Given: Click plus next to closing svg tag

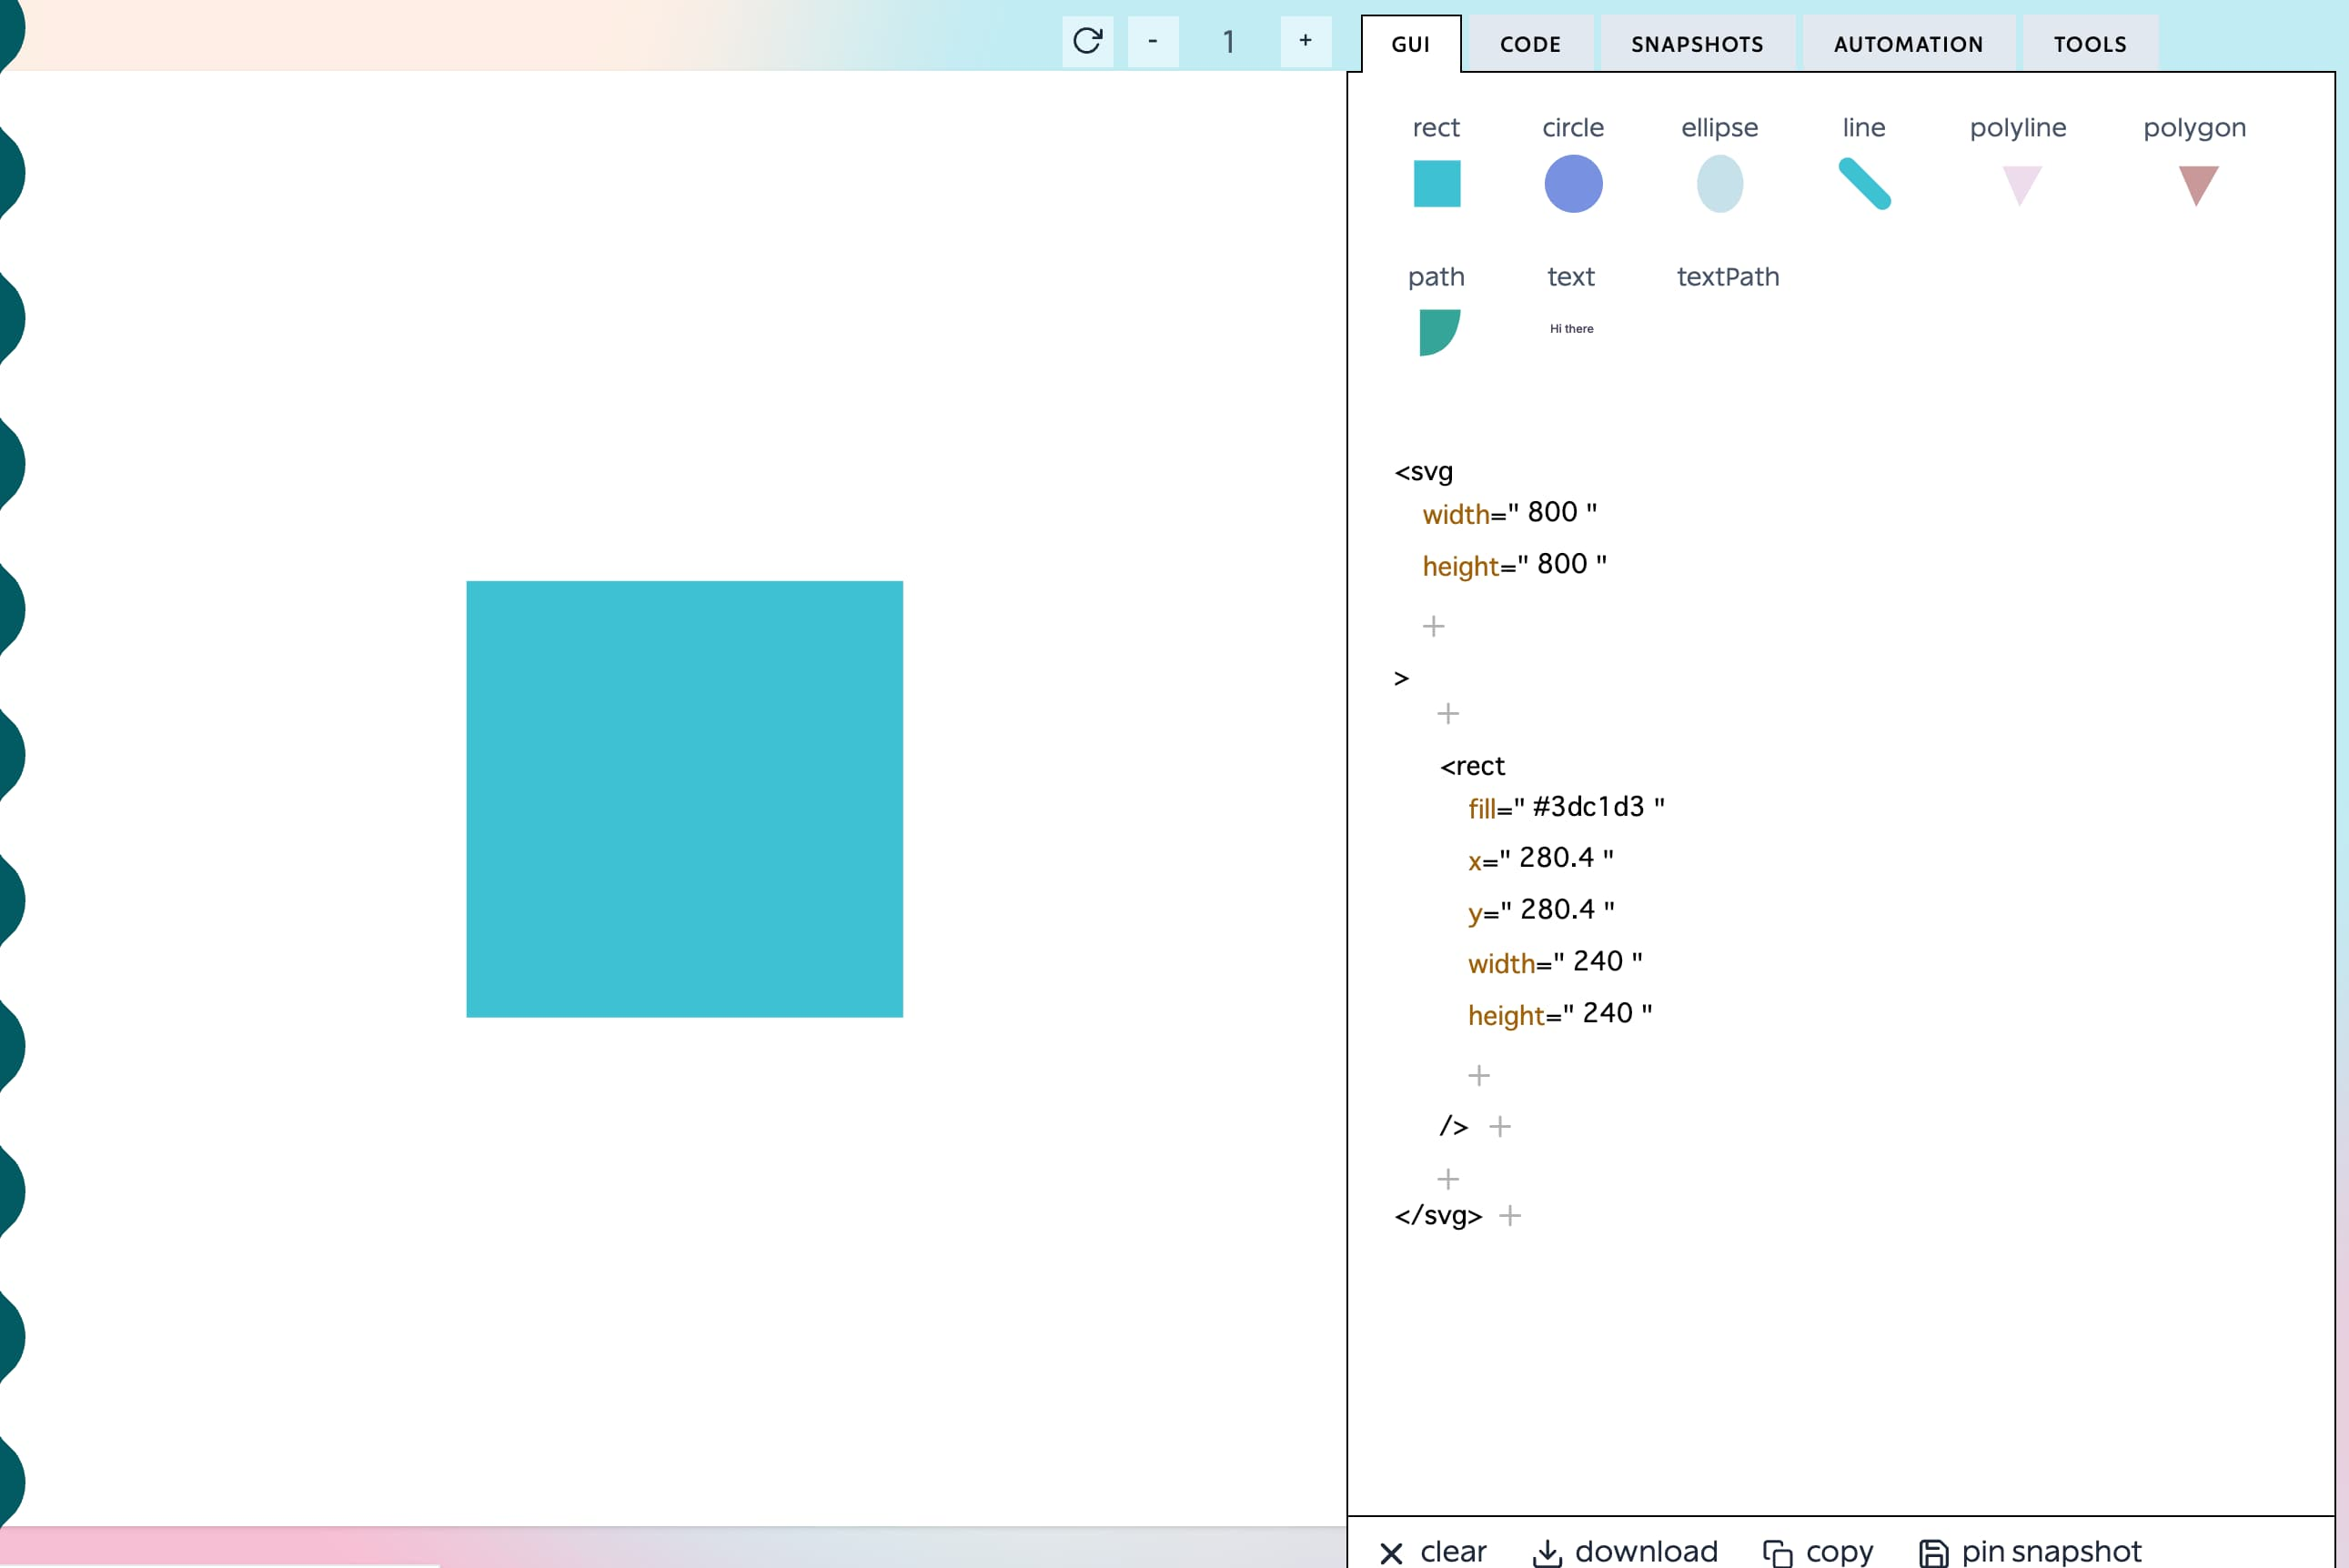Looking at the screenshot, I should (x=1510, y=1216).
